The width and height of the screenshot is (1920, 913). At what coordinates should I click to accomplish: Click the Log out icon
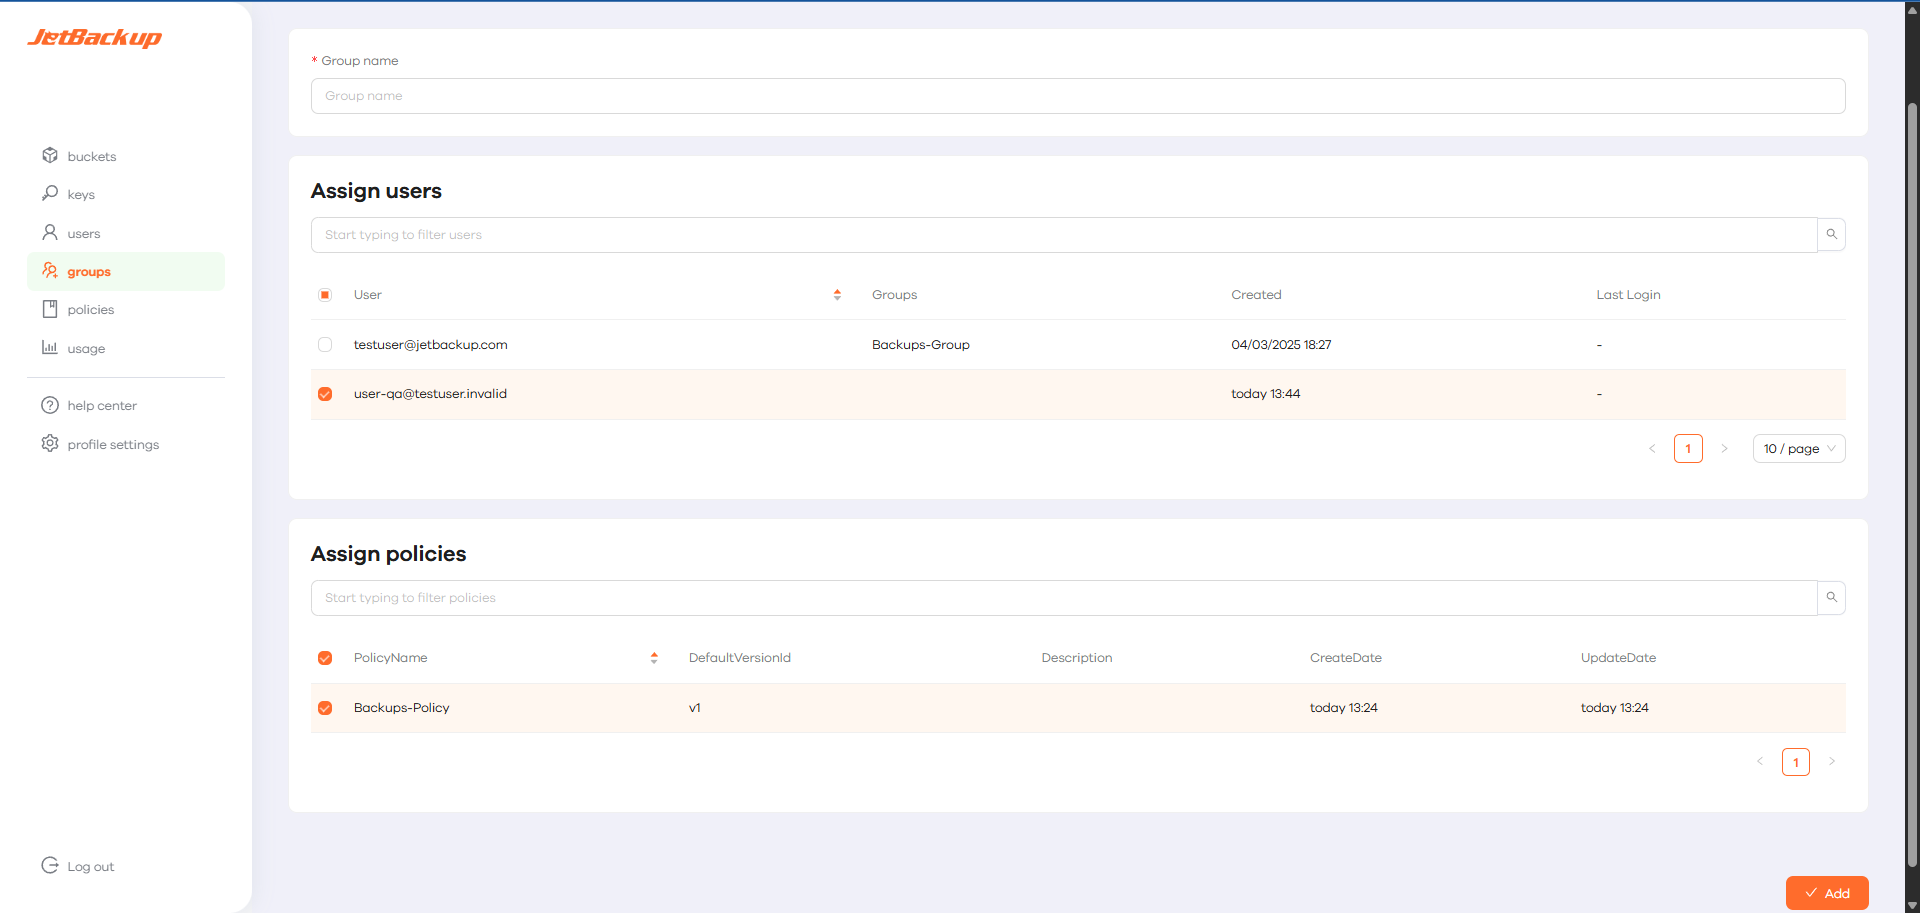[x=50, y=865]
